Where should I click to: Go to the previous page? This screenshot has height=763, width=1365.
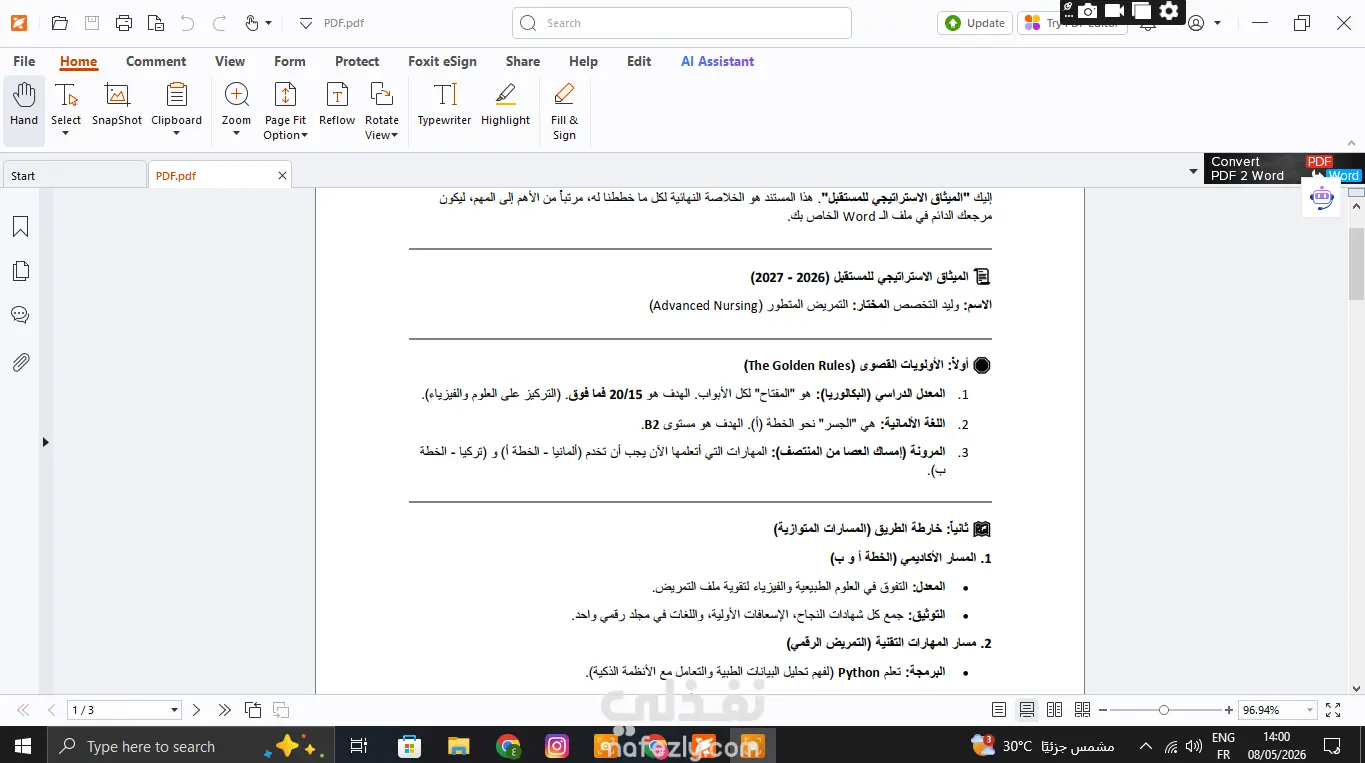click(x=51, y=710)
